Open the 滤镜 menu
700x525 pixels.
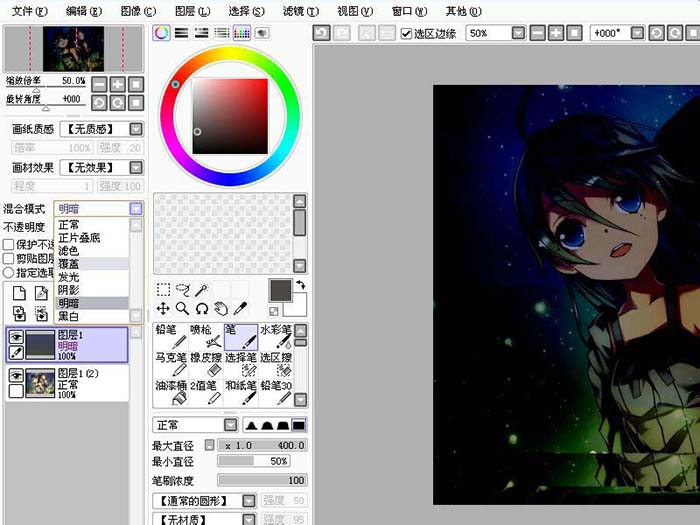(x=301, y=11)
